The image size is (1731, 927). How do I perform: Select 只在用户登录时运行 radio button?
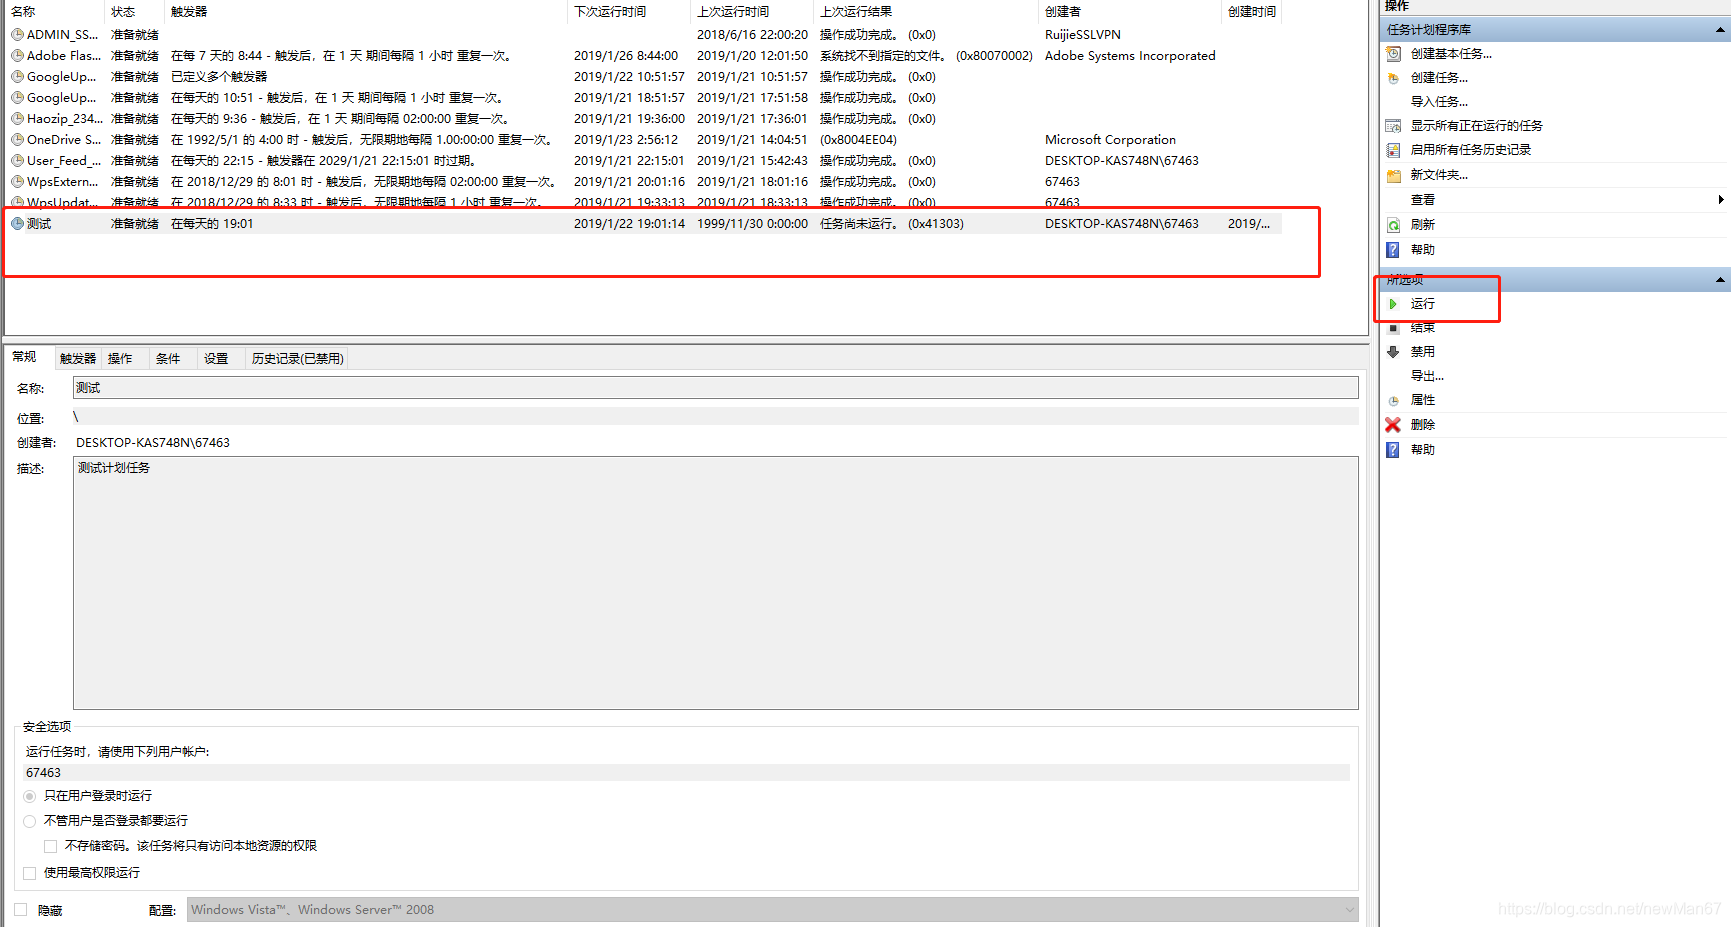click(x=30, y=796)
